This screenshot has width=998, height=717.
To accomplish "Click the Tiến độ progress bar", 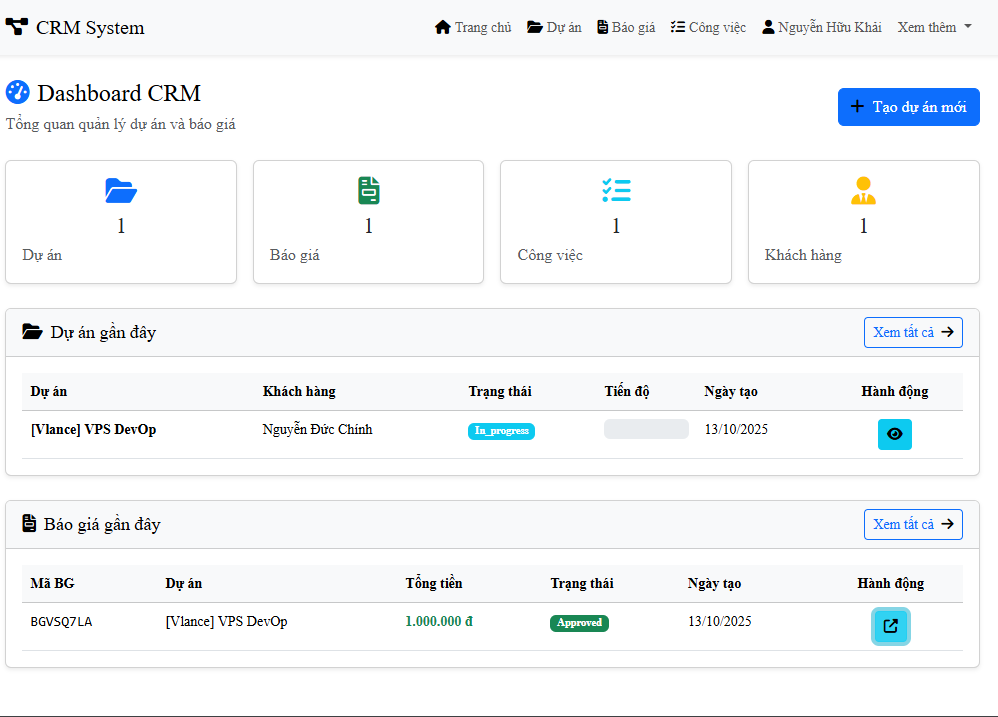I will tap(644, 428).
